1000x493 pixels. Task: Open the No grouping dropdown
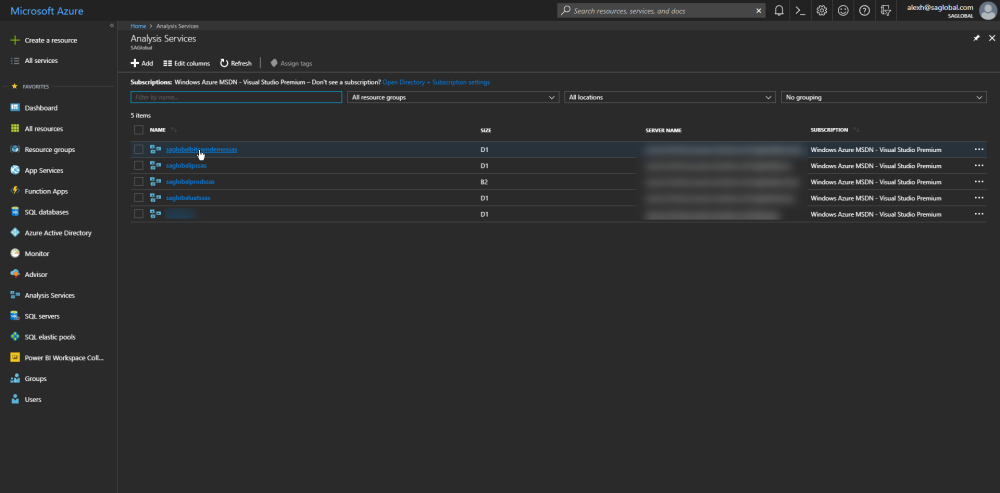pyautogui.click(x=884, y=98)
